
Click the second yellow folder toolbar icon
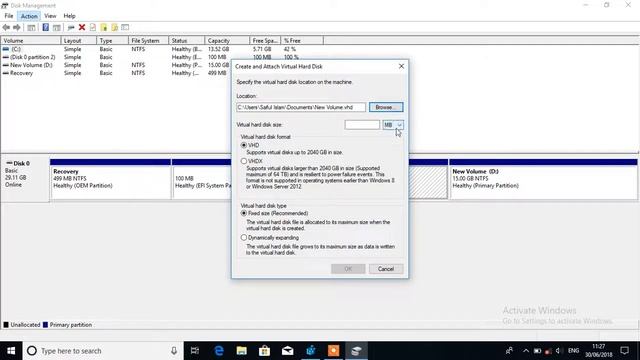tap(114, 27)
